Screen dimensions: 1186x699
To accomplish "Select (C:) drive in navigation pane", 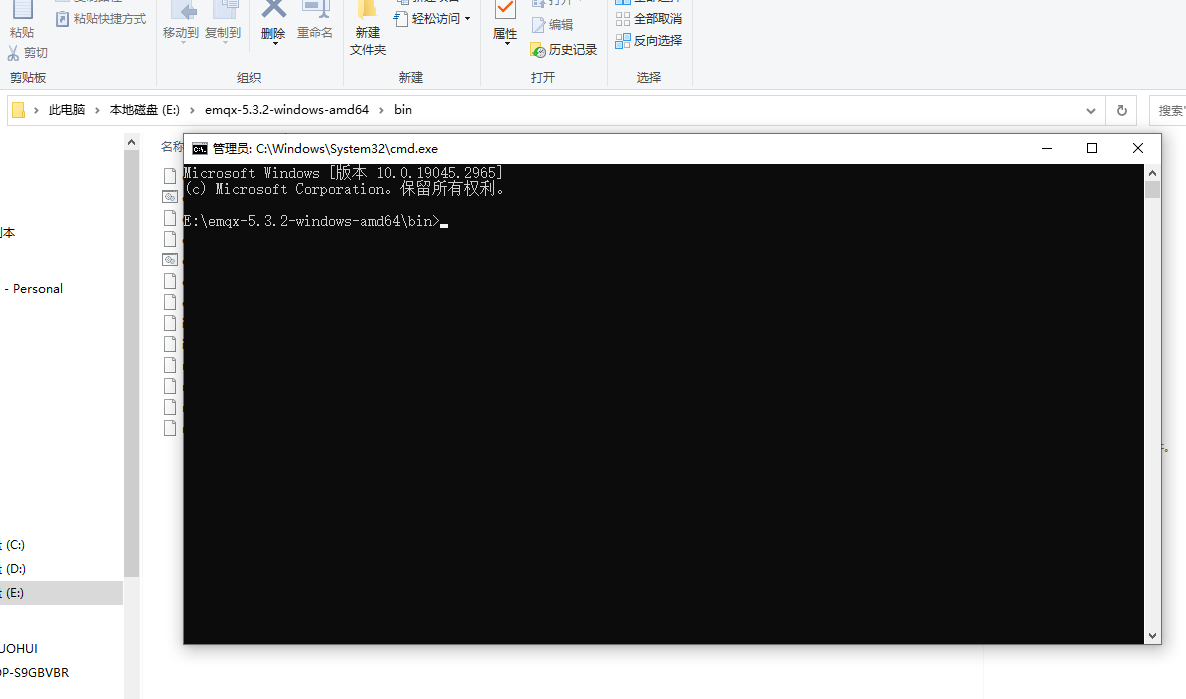I will [x=14, y=545].
